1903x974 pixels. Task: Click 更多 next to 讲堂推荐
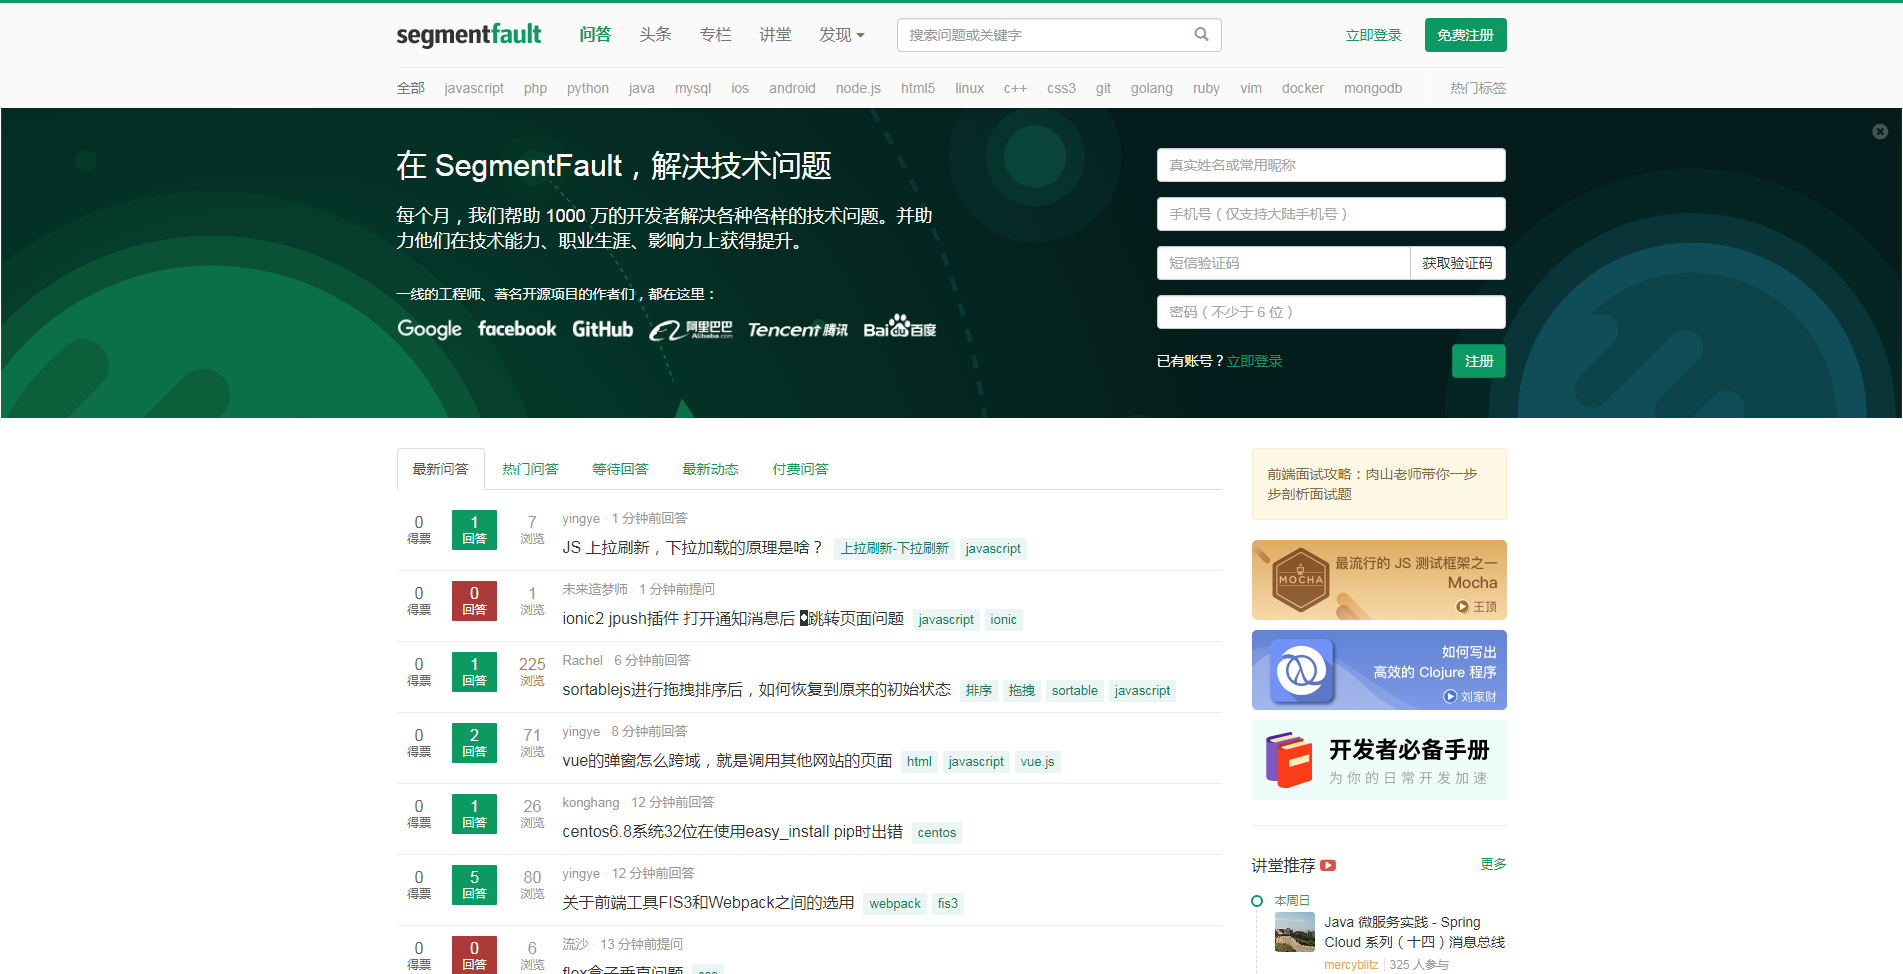point(1493,864)
